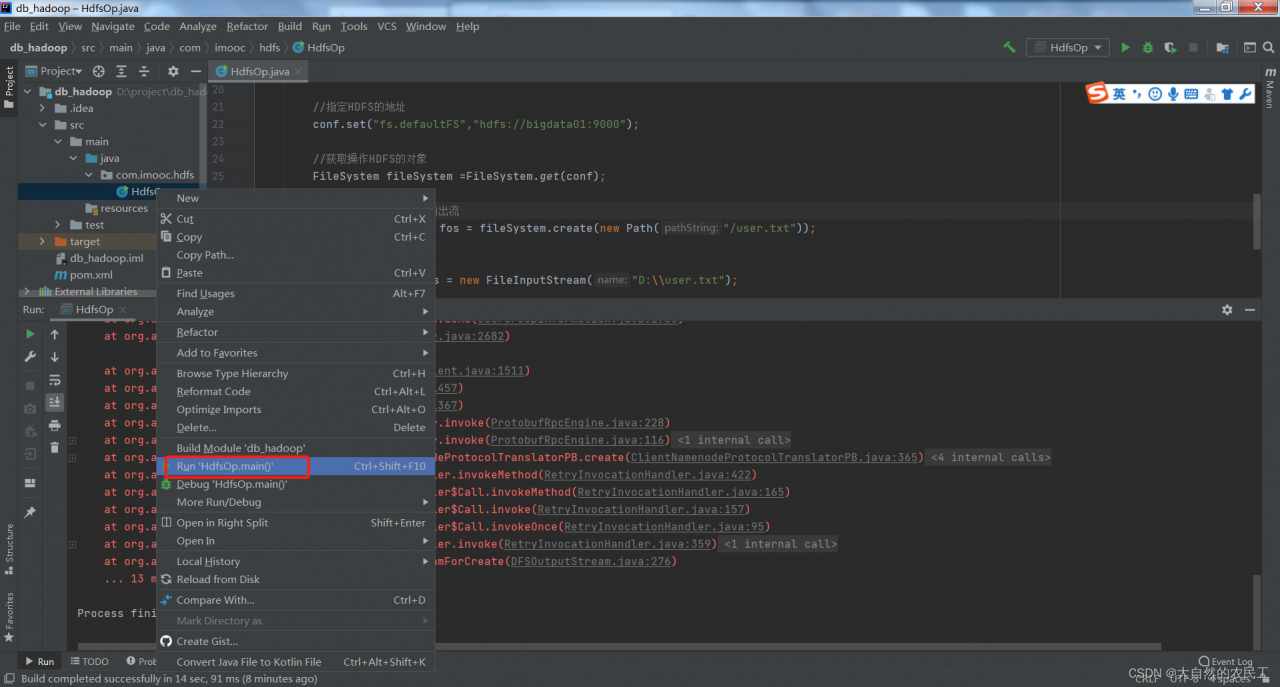The height and width of the screenshot is (687, 1280).
Task: Click the Debug bug icon in top toolbar
Action: click(1147, 47)
